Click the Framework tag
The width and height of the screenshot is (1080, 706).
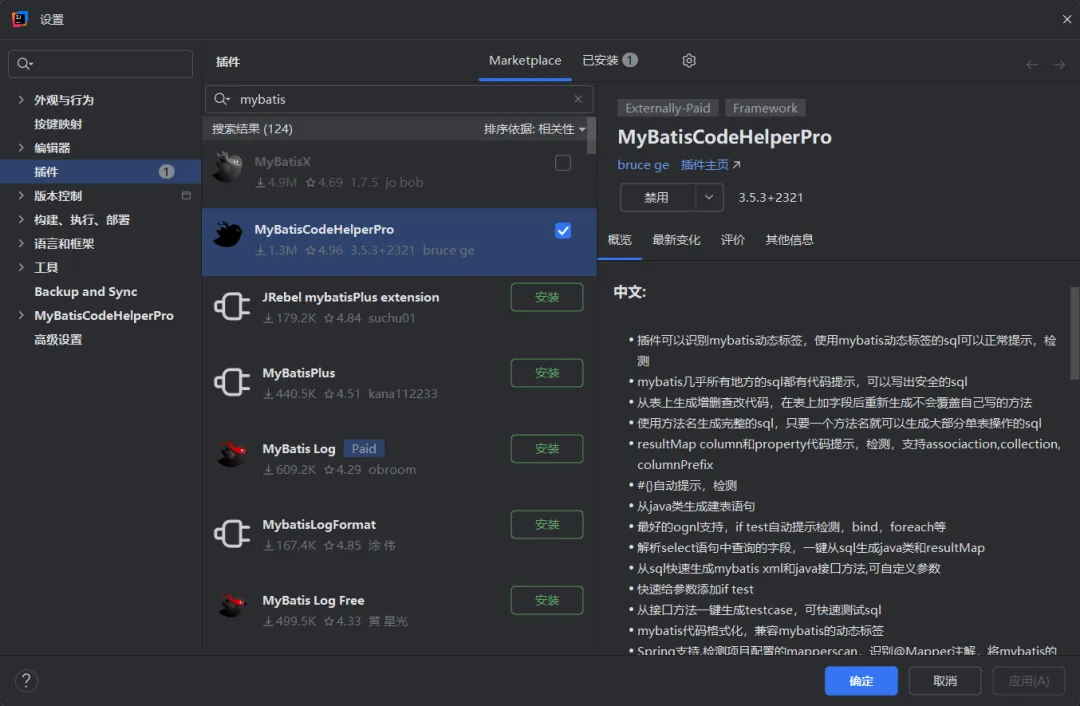click(765, 108)
